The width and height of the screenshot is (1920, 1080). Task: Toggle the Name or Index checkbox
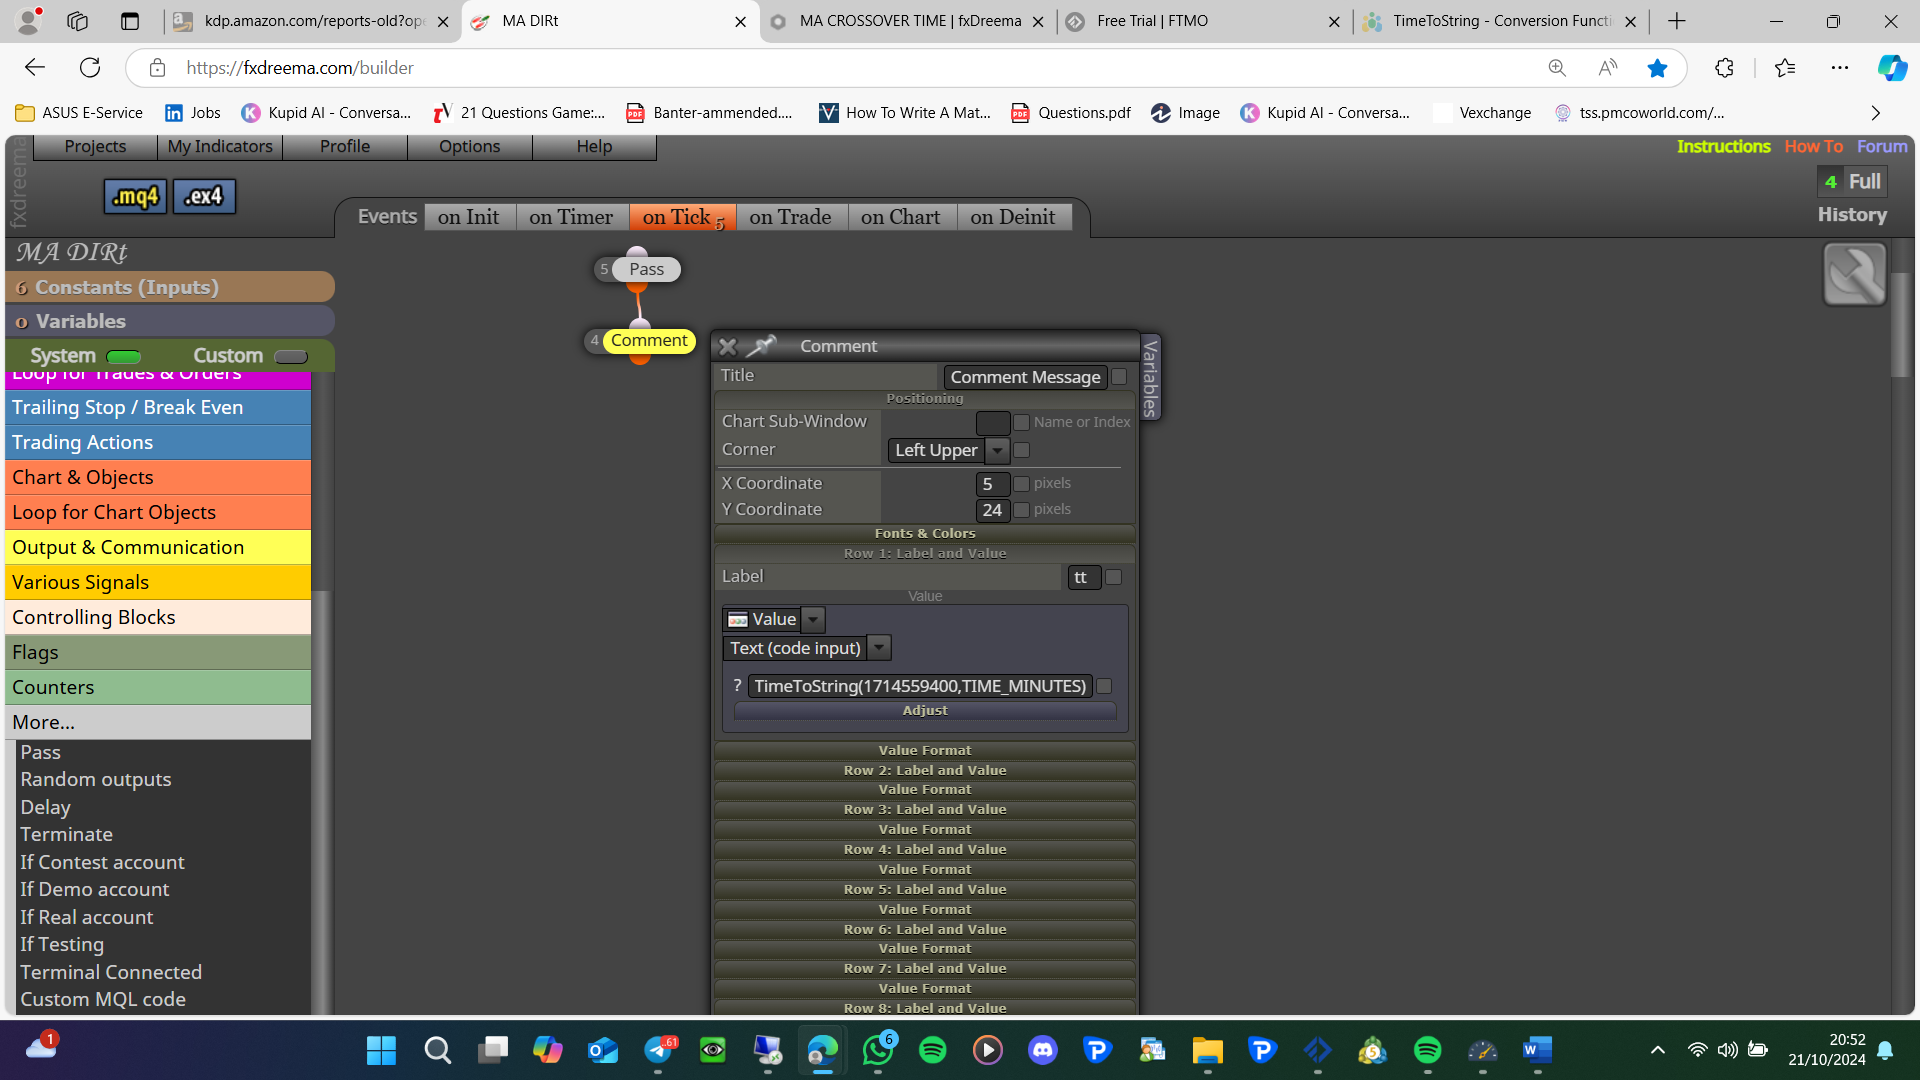click(x=1021, y=422)
